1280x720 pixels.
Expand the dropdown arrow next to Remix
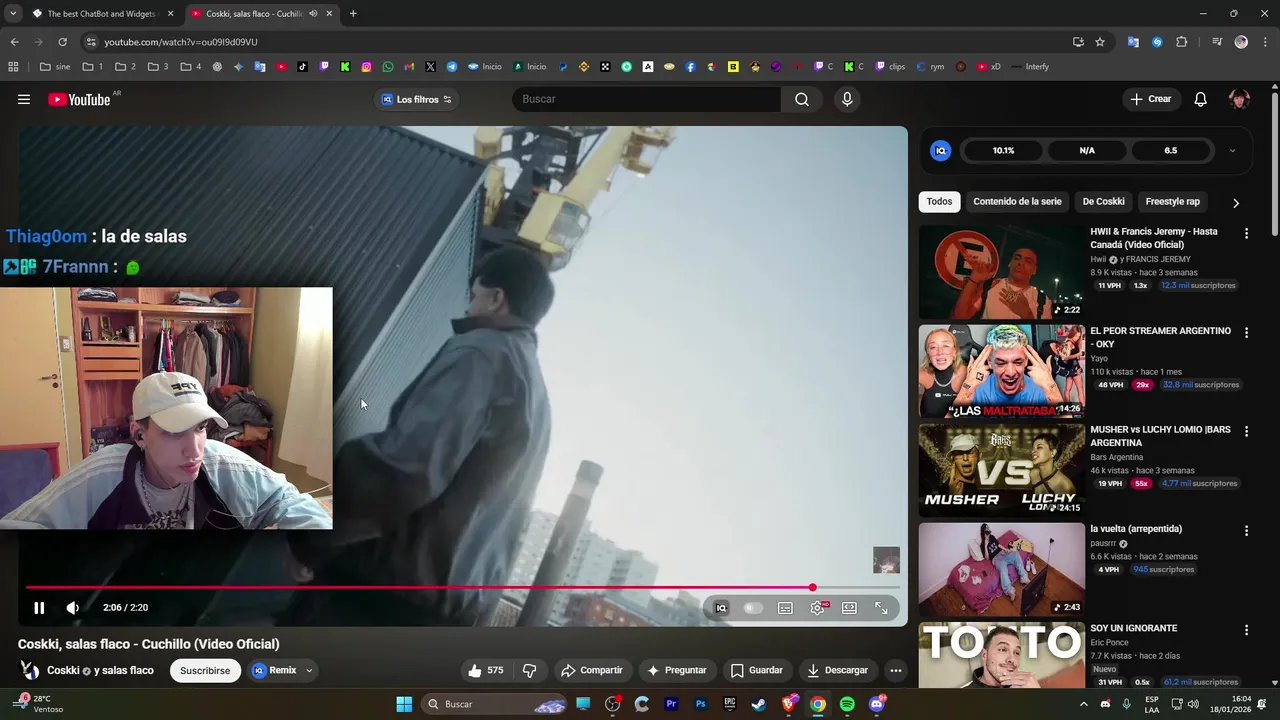(x=309, y=670)
